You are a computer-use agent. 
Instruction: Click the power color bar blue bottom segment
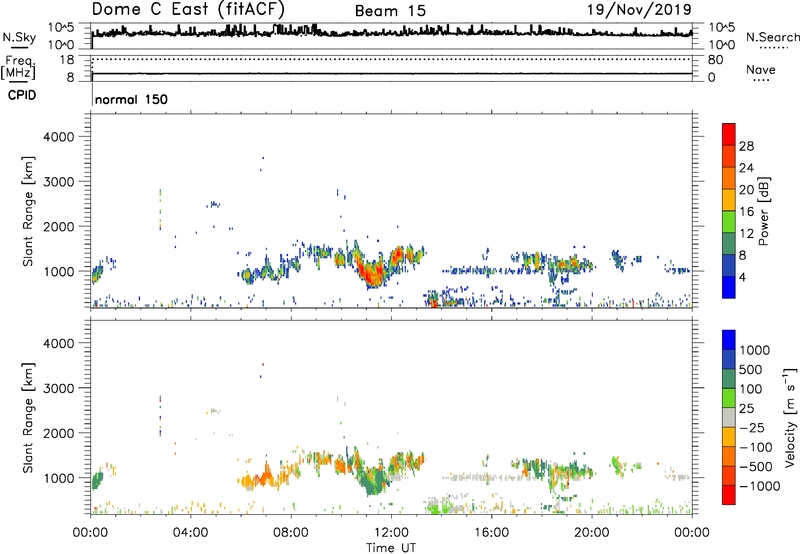729,287
